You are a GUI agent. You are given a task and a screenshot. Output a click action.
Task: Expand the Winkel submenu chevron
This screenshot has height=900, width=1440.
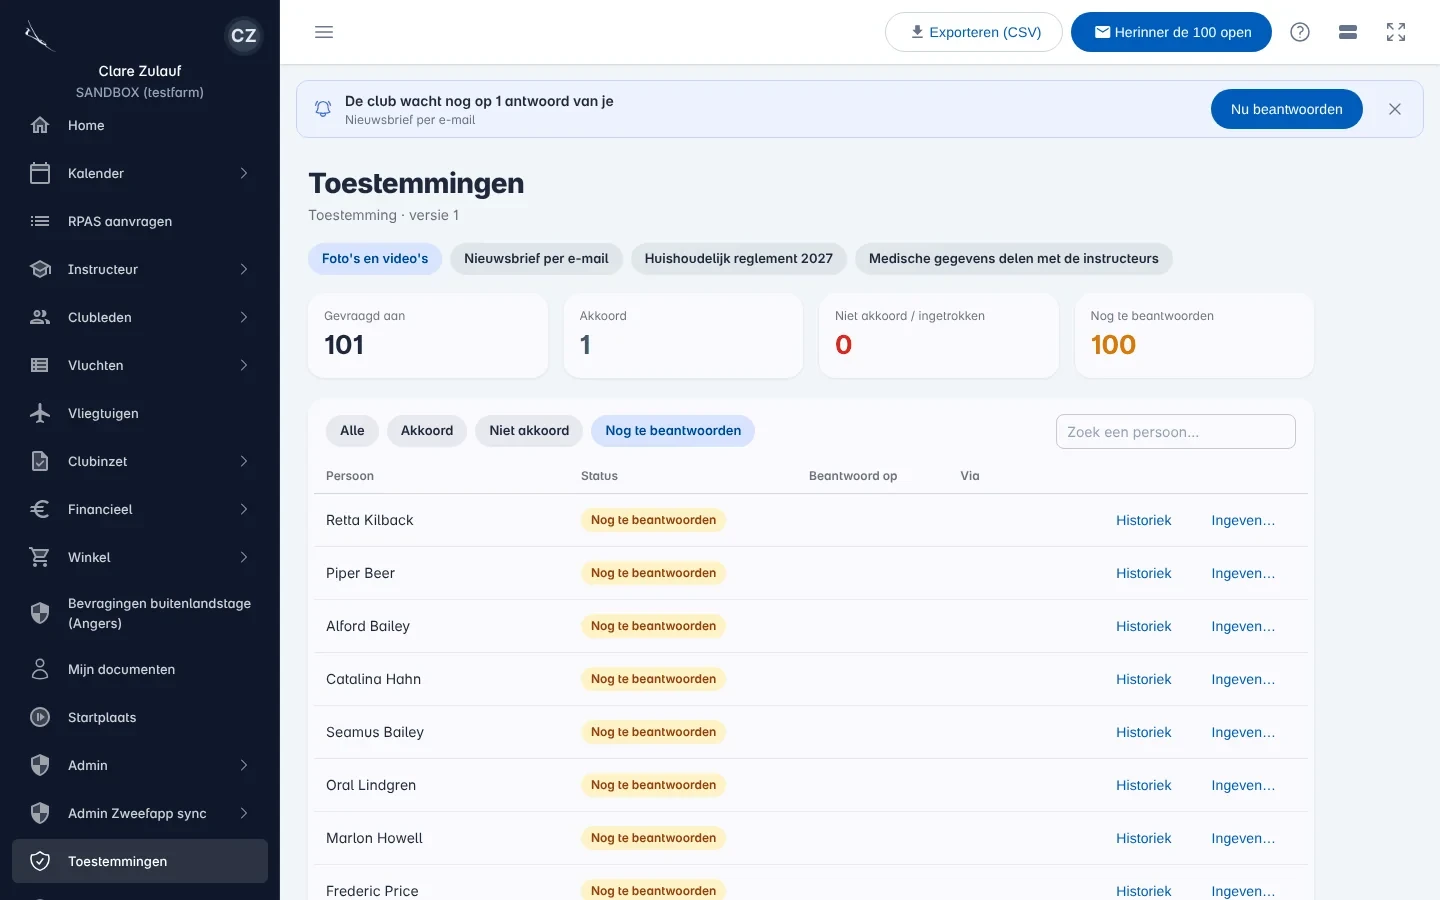pos(244,557)
